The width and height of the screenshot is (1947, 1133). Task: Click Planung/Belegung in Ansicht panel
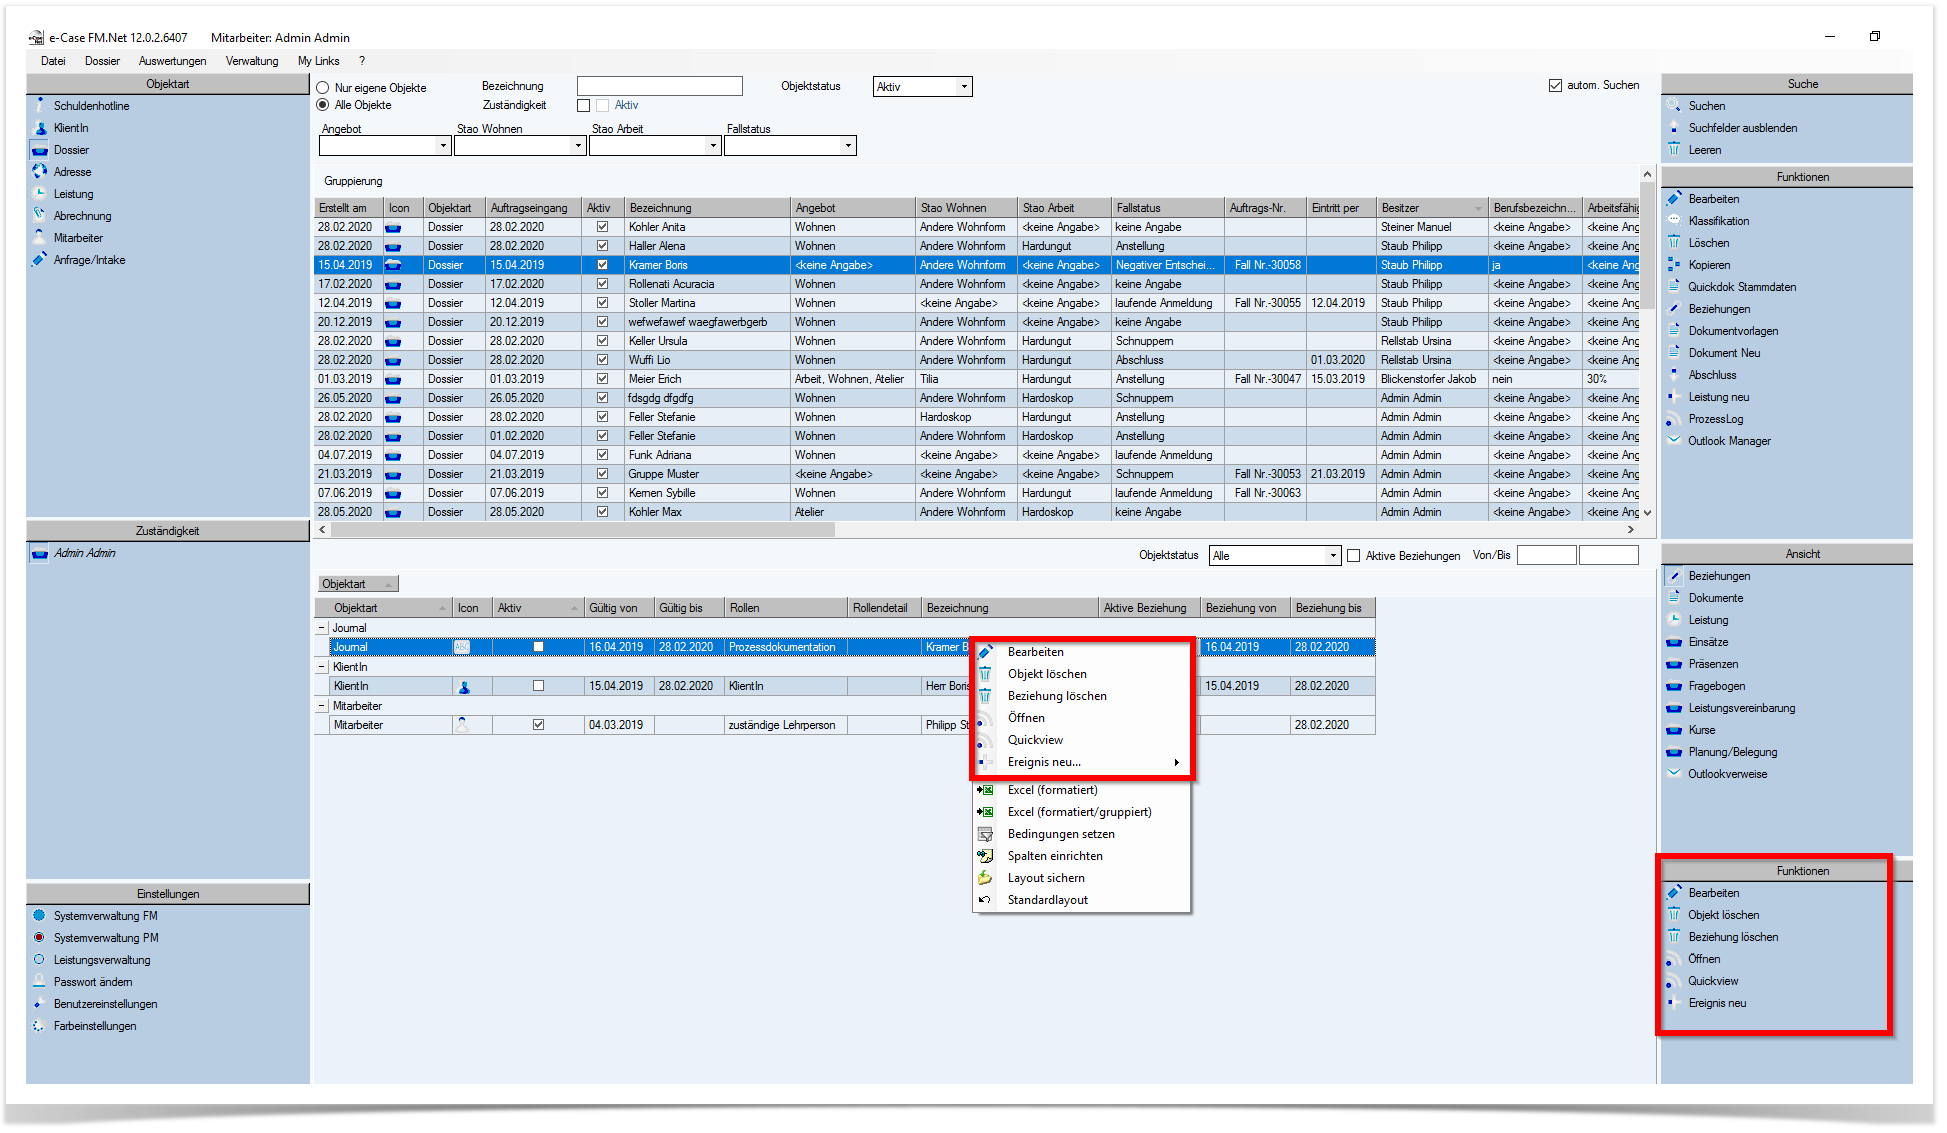point(1733,752)
